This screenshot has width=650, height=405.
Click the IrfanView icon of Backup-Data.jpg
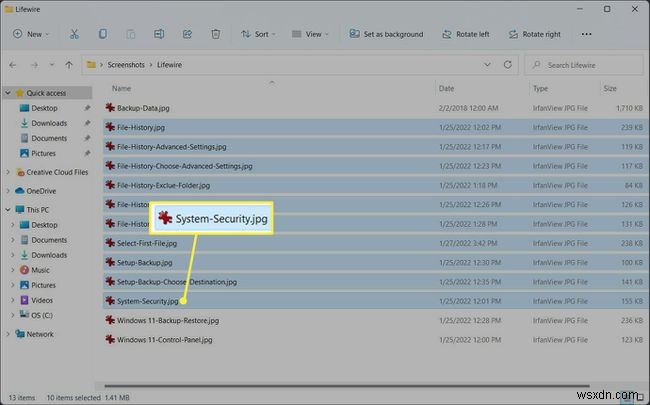tap(110, 108)
